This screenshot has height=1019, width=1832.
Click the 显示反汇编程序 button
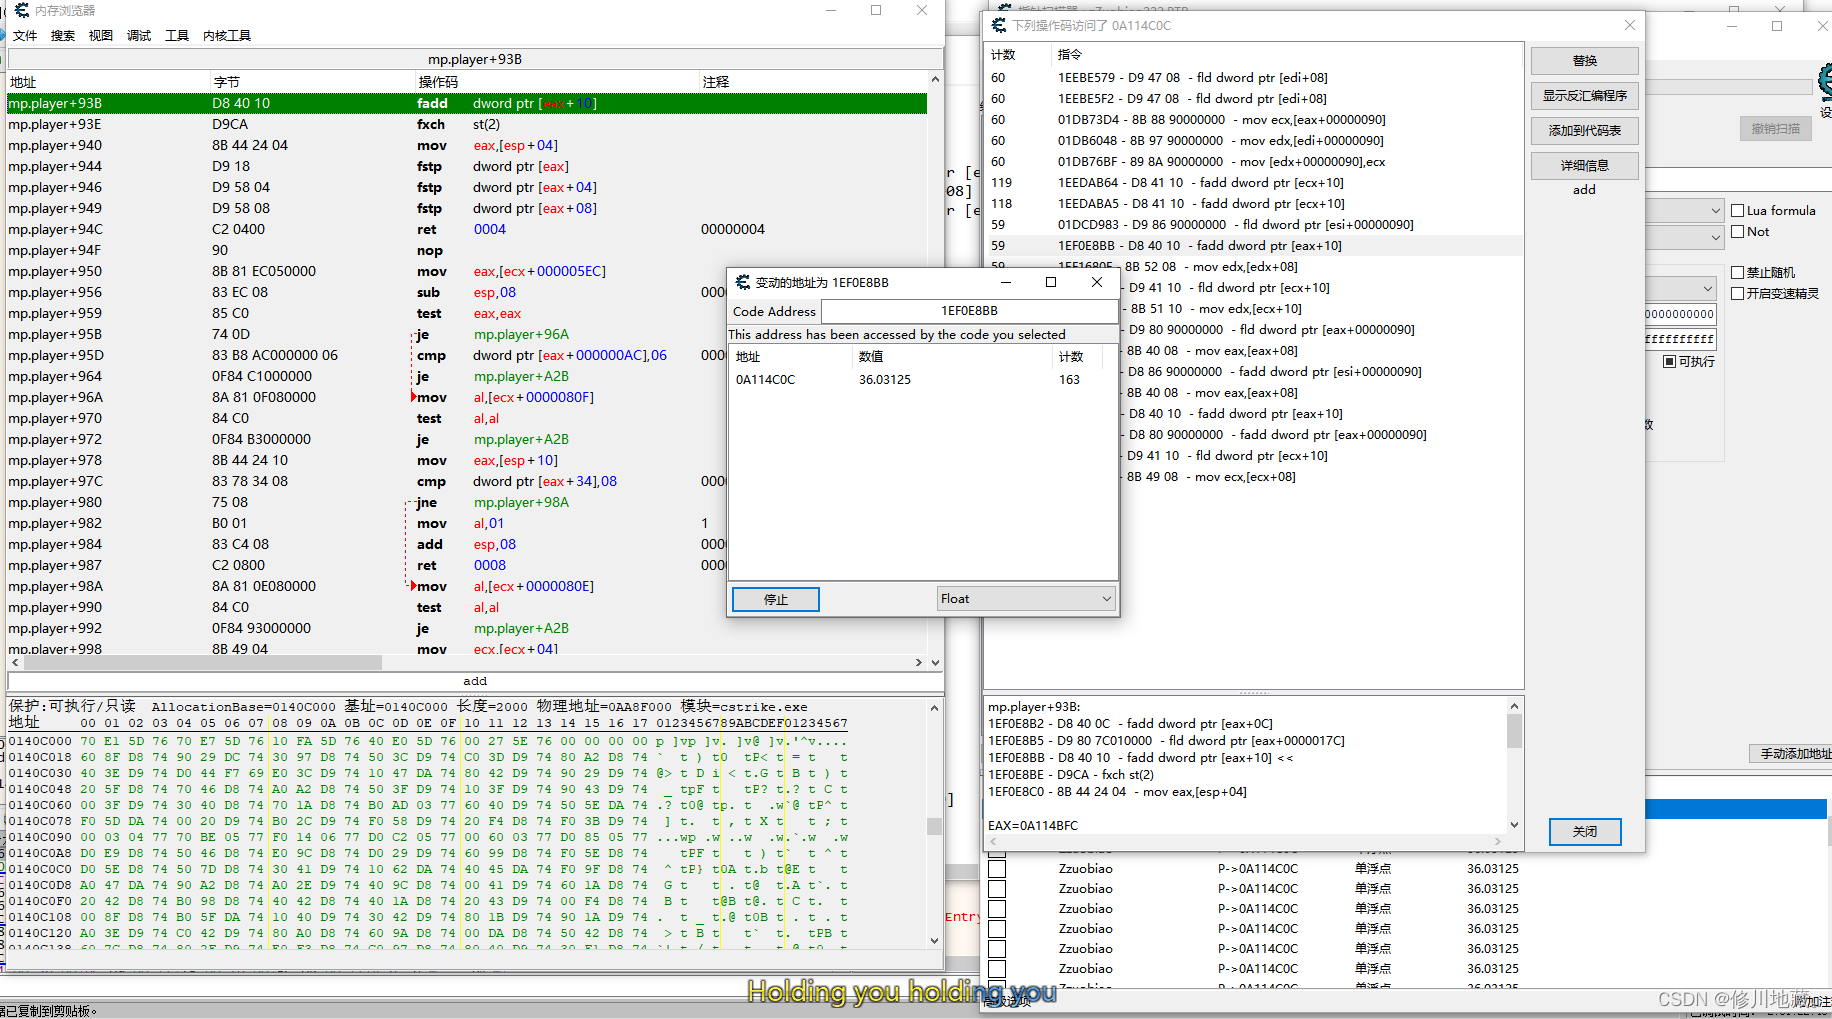pos(1584,96)
